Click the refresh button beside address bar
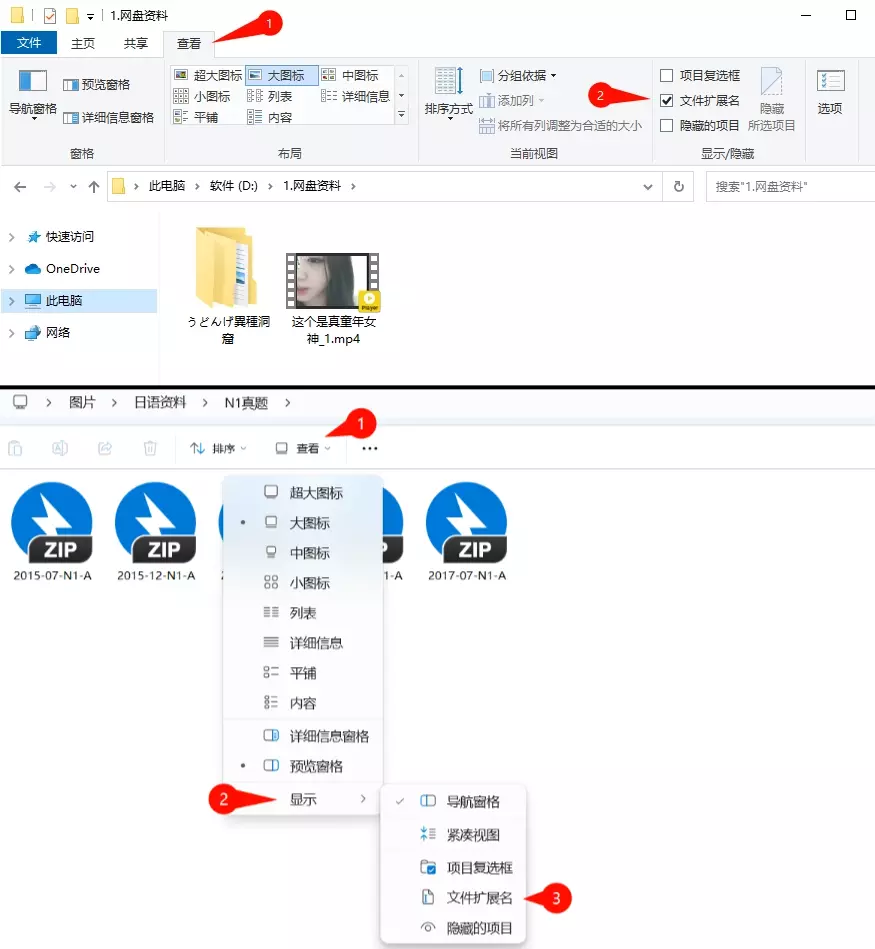Image resolution: width=875 pixels, height=949 pixels. (679, 186)
